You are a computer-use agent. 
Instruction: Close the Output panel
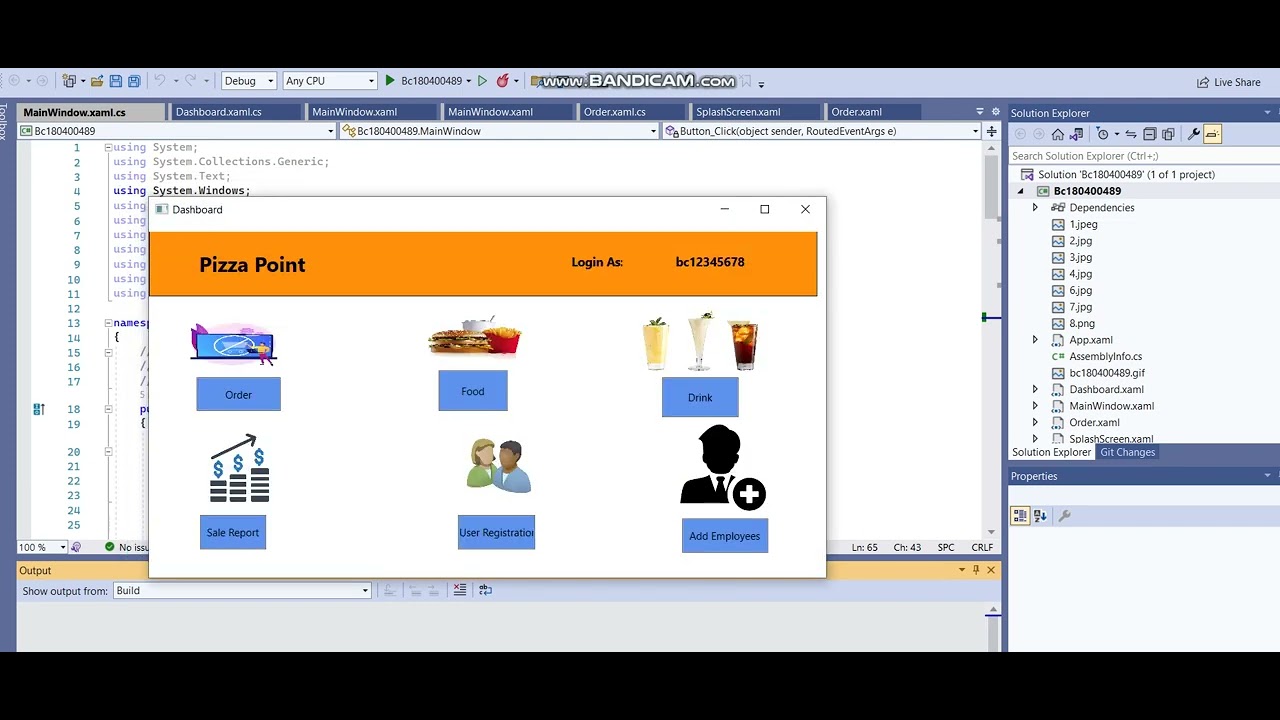pos(991,570)
